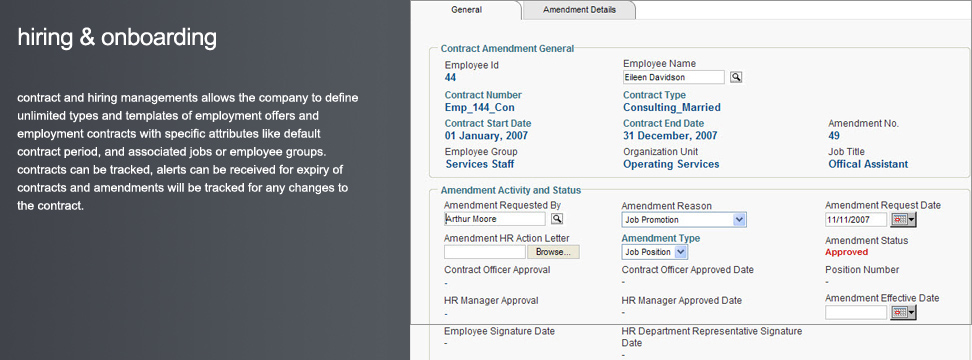Screen dimensions: 972x360
Task: Open the Amendment Request Date calendar icon
Action: [x=899, y=220]
